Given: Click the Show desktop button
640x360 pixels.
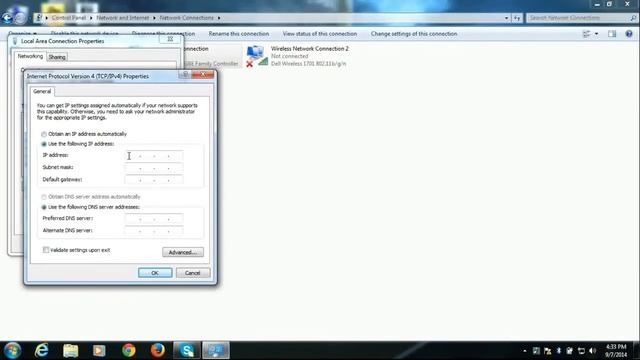Looking at the screenshot, I should (636, 351).
